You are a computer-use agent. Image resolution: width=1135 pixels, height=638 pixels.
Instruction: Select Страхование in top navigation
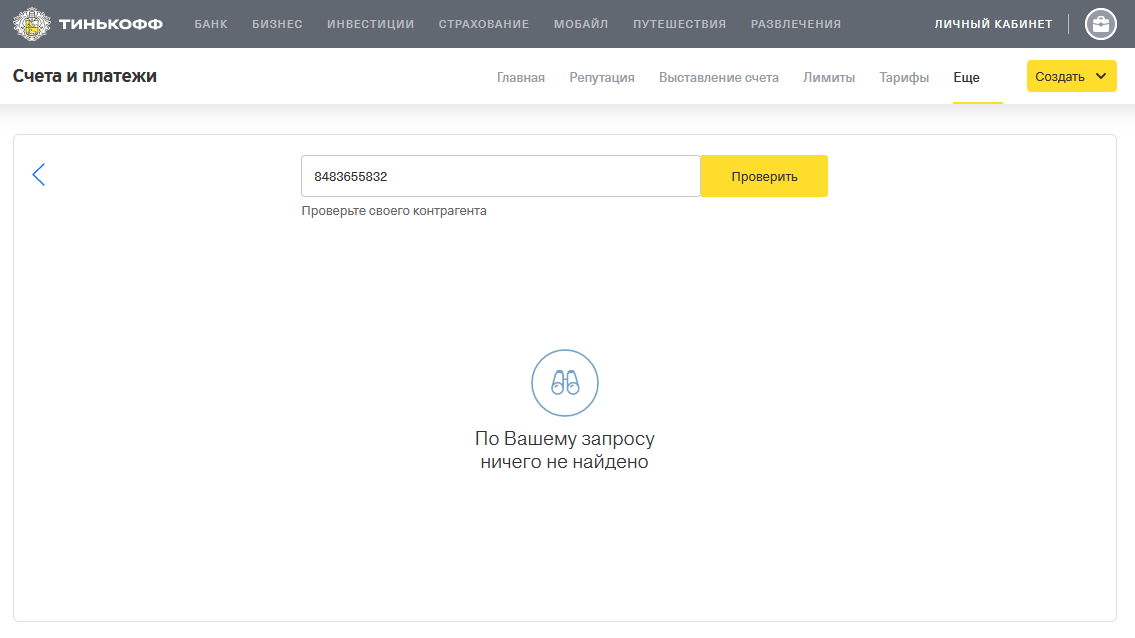pyautogui.click(x=484, y=24)
